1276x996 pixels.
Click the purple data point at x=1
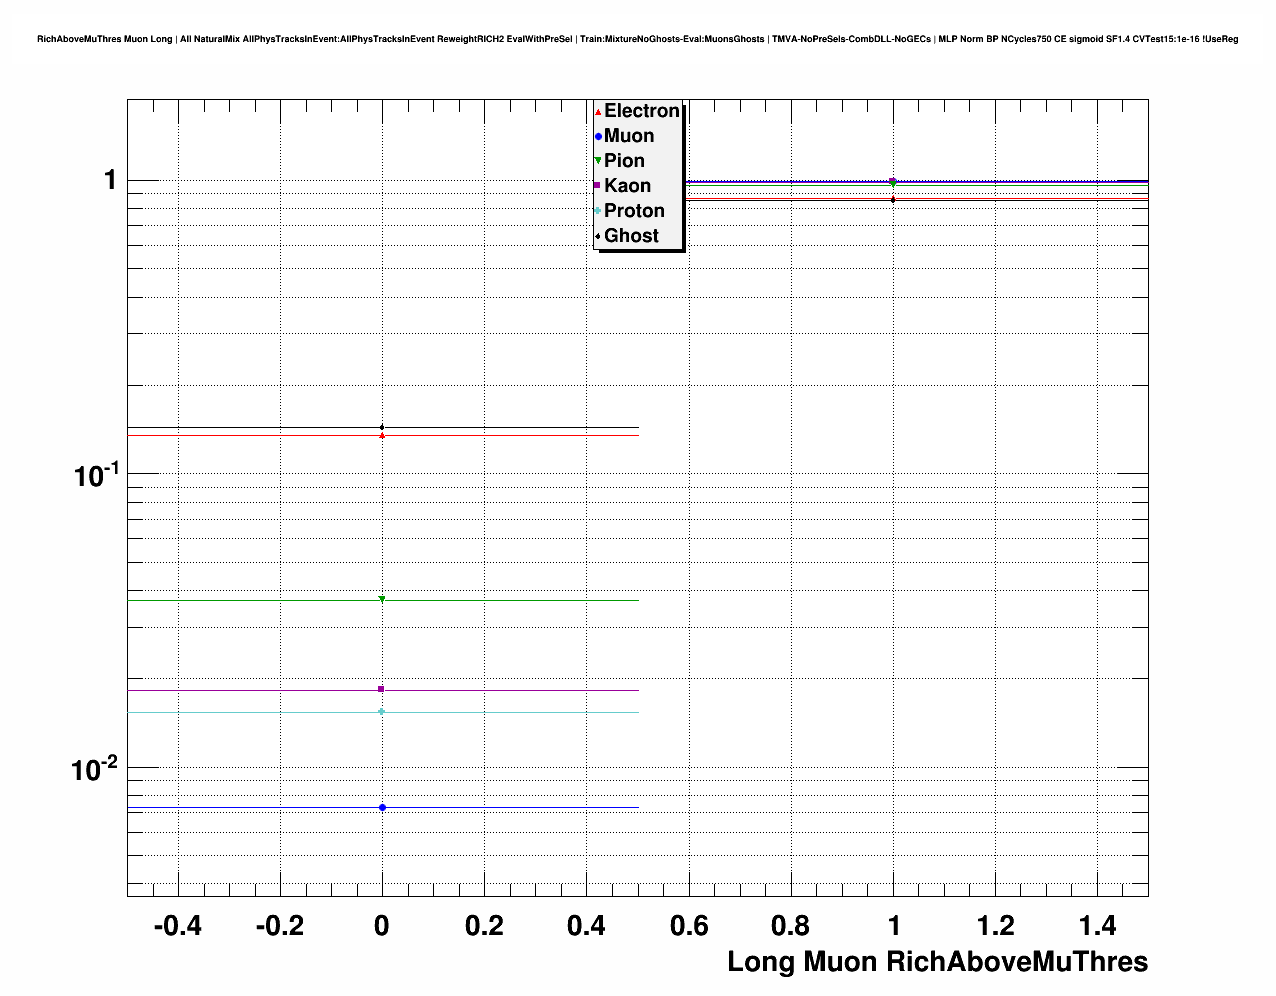[x=893, y=181]
